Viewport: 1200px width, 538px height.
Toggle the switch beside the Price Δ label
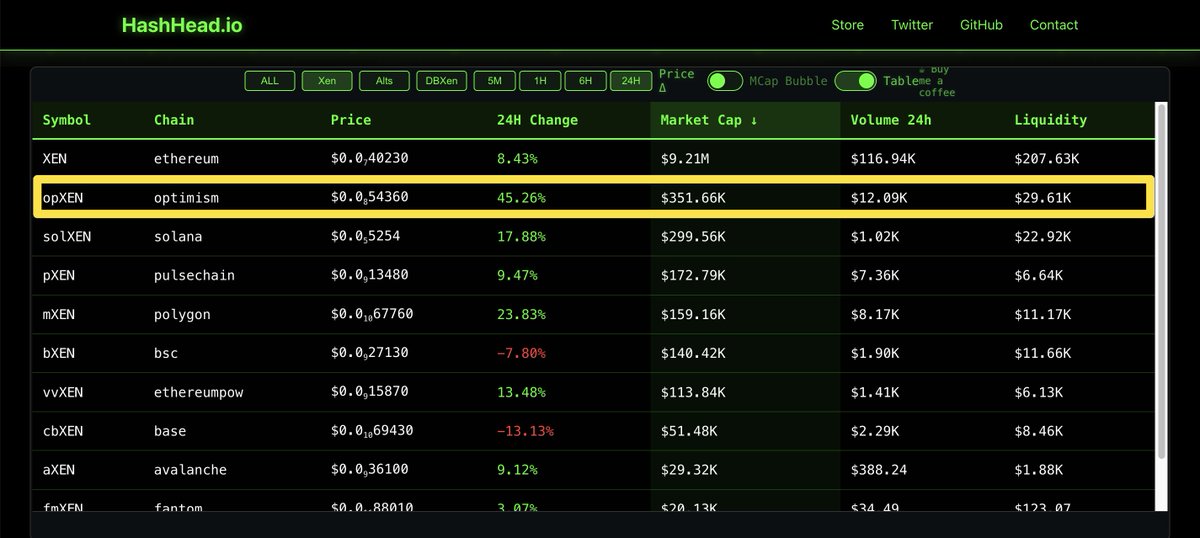pos(725,81)
